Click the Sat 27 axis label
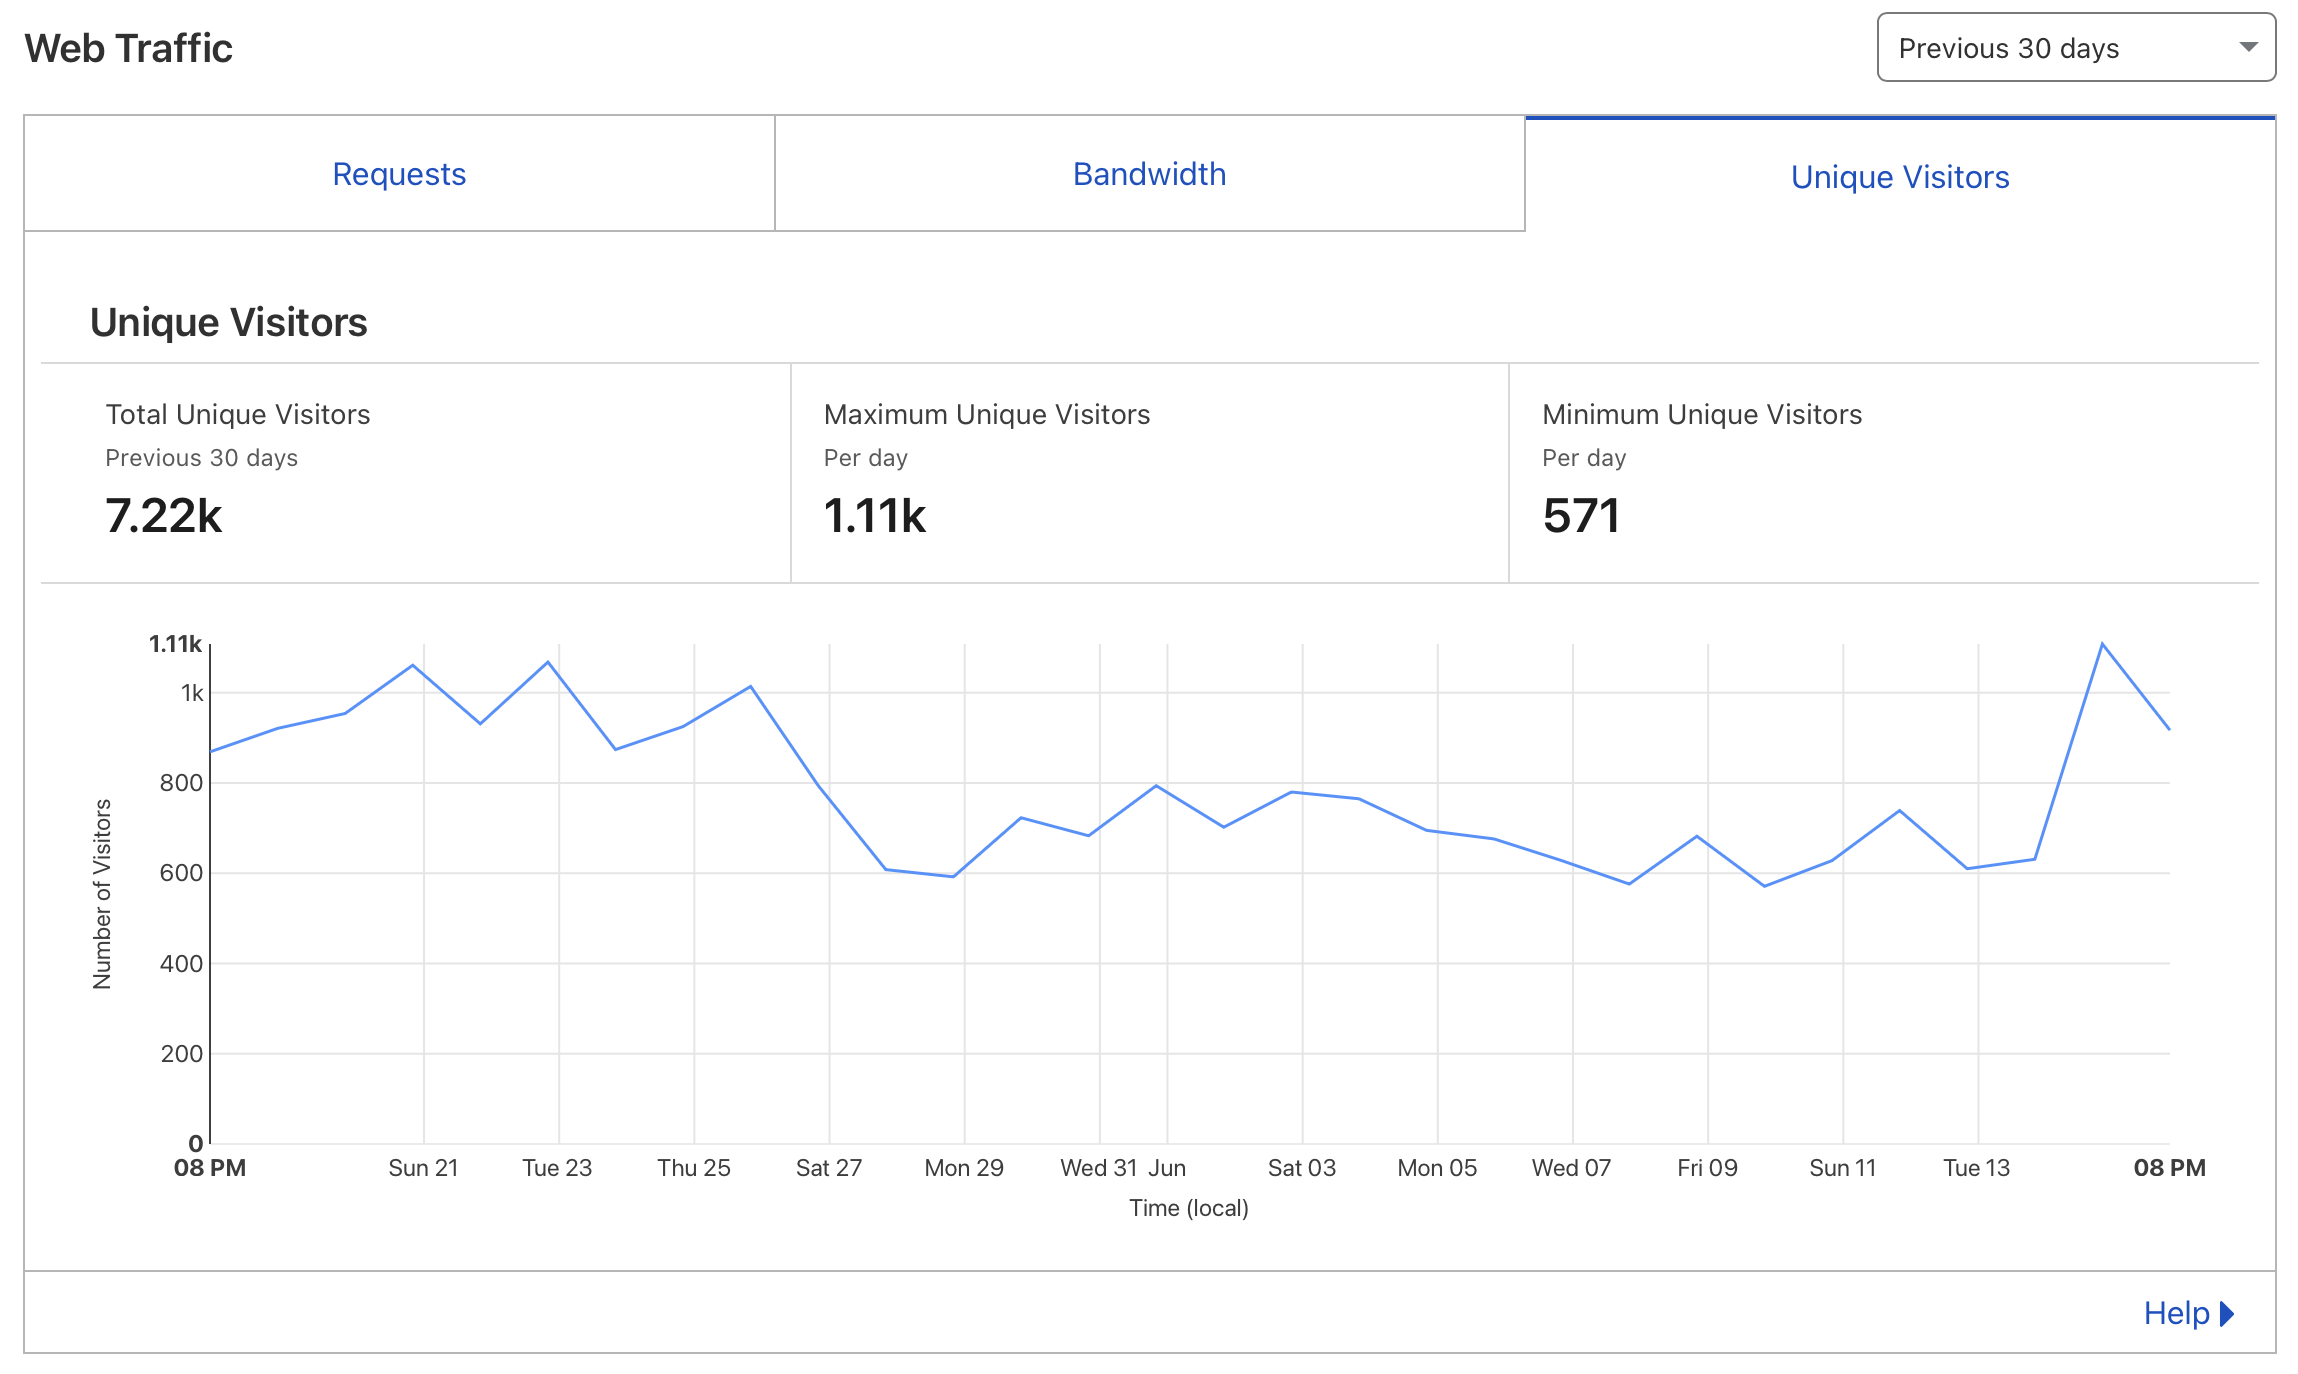Image resolution: width=2298 pixels, height=1374 pixels. click(828, 1168)
